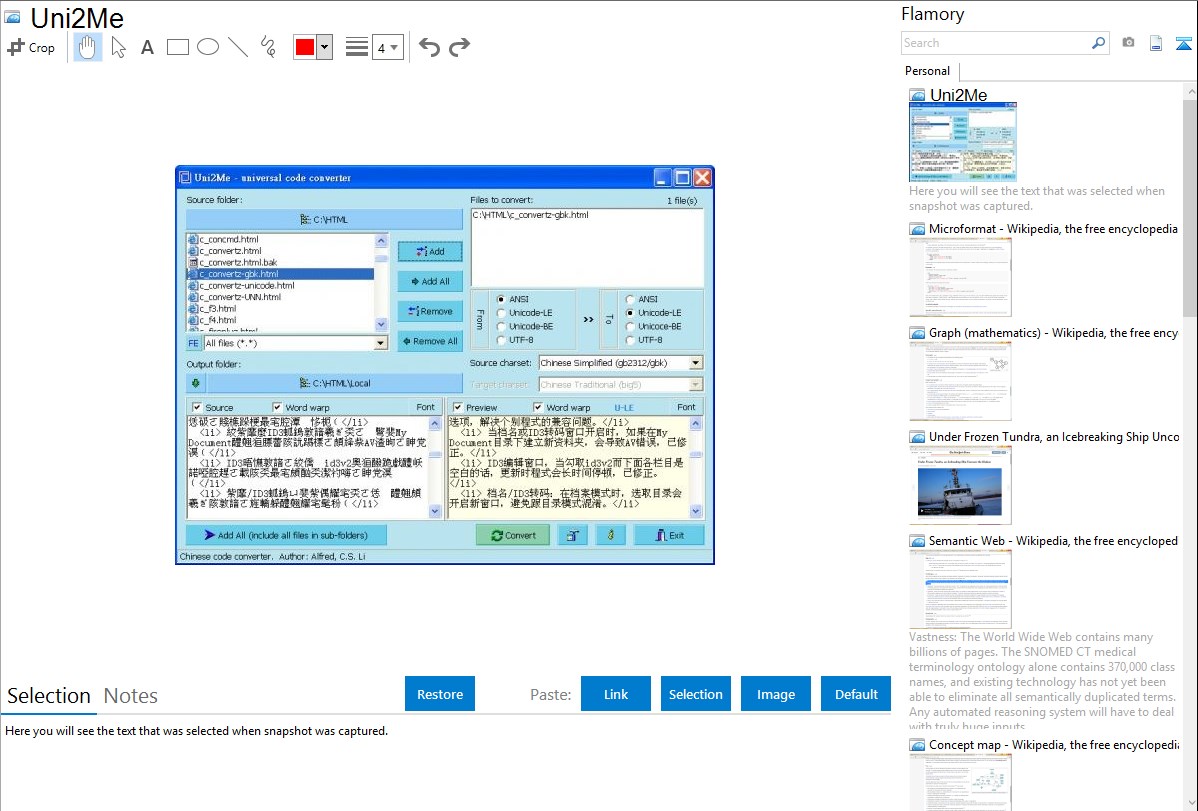Toggle the Preview checkbox
Screen dimensions: 1198x811
(458, 407)
